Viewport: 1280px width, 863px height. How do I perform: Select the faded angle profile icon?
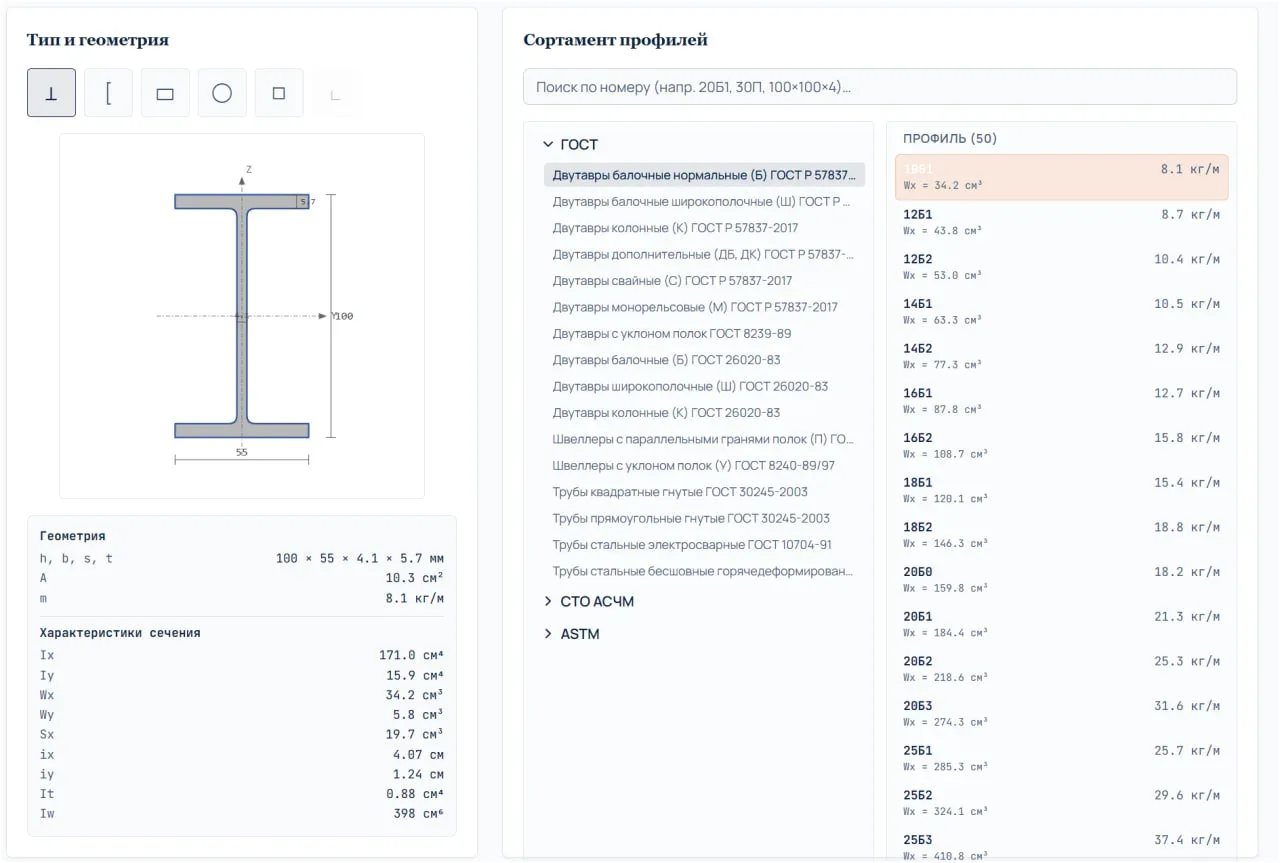pyautogui.click(x=336, y=93)
